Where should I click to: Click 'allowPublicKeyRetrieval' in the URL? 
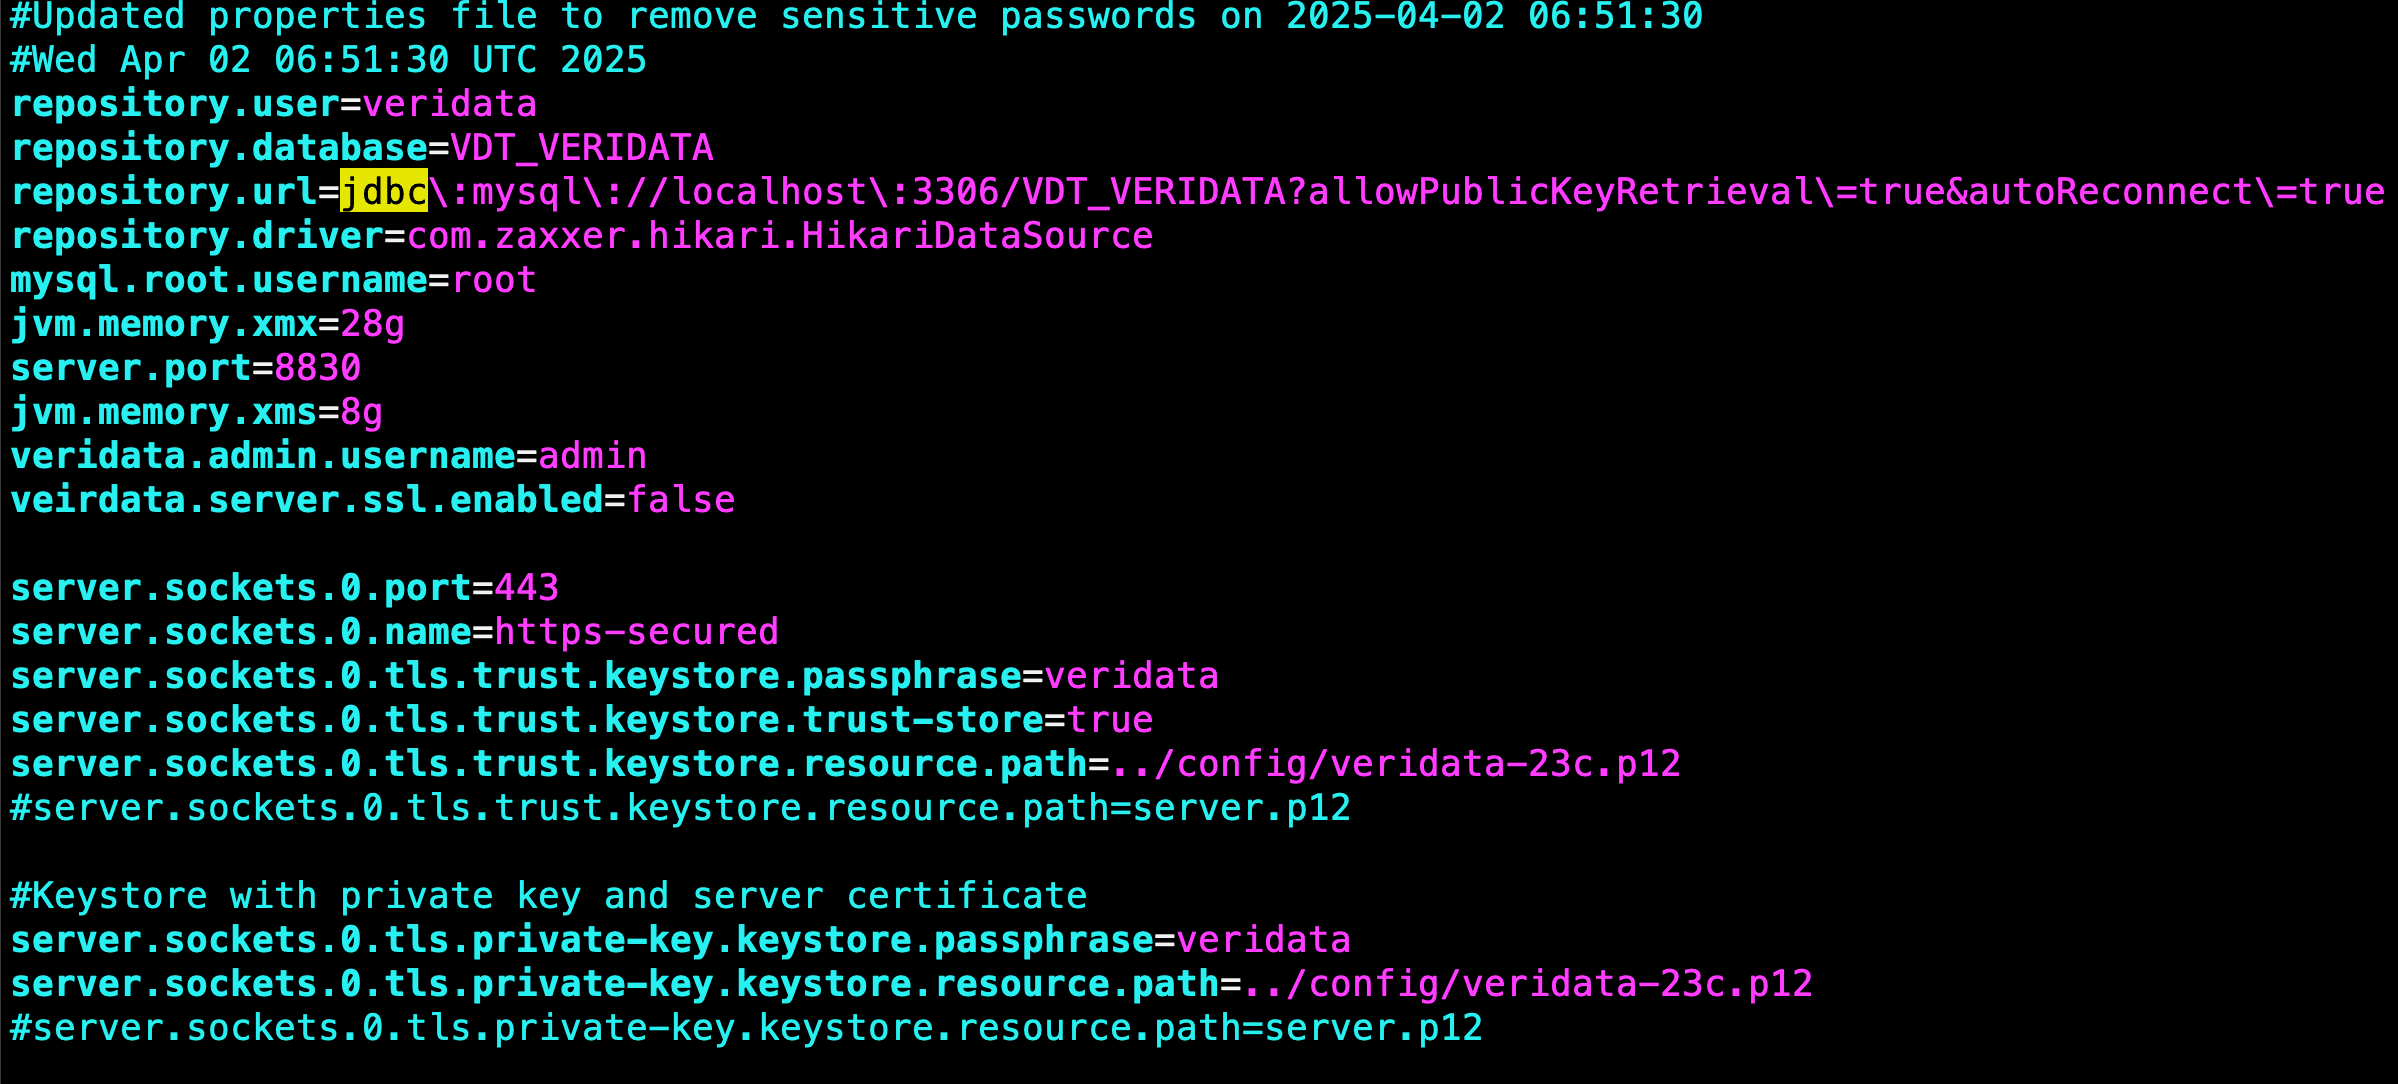coord(1561,191)
